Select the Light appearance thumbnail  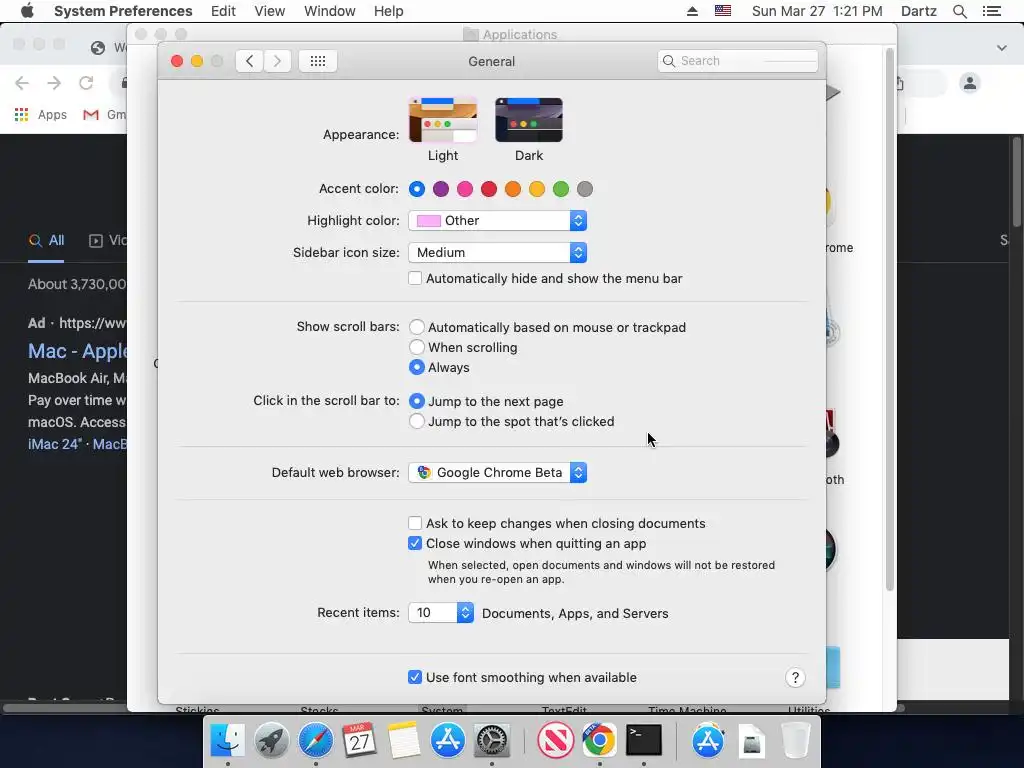[443, 120]
